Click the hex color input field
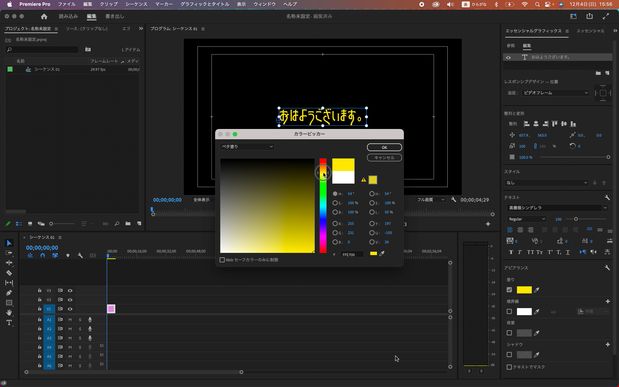Screen dimensions: 619x387 point(351,254)
